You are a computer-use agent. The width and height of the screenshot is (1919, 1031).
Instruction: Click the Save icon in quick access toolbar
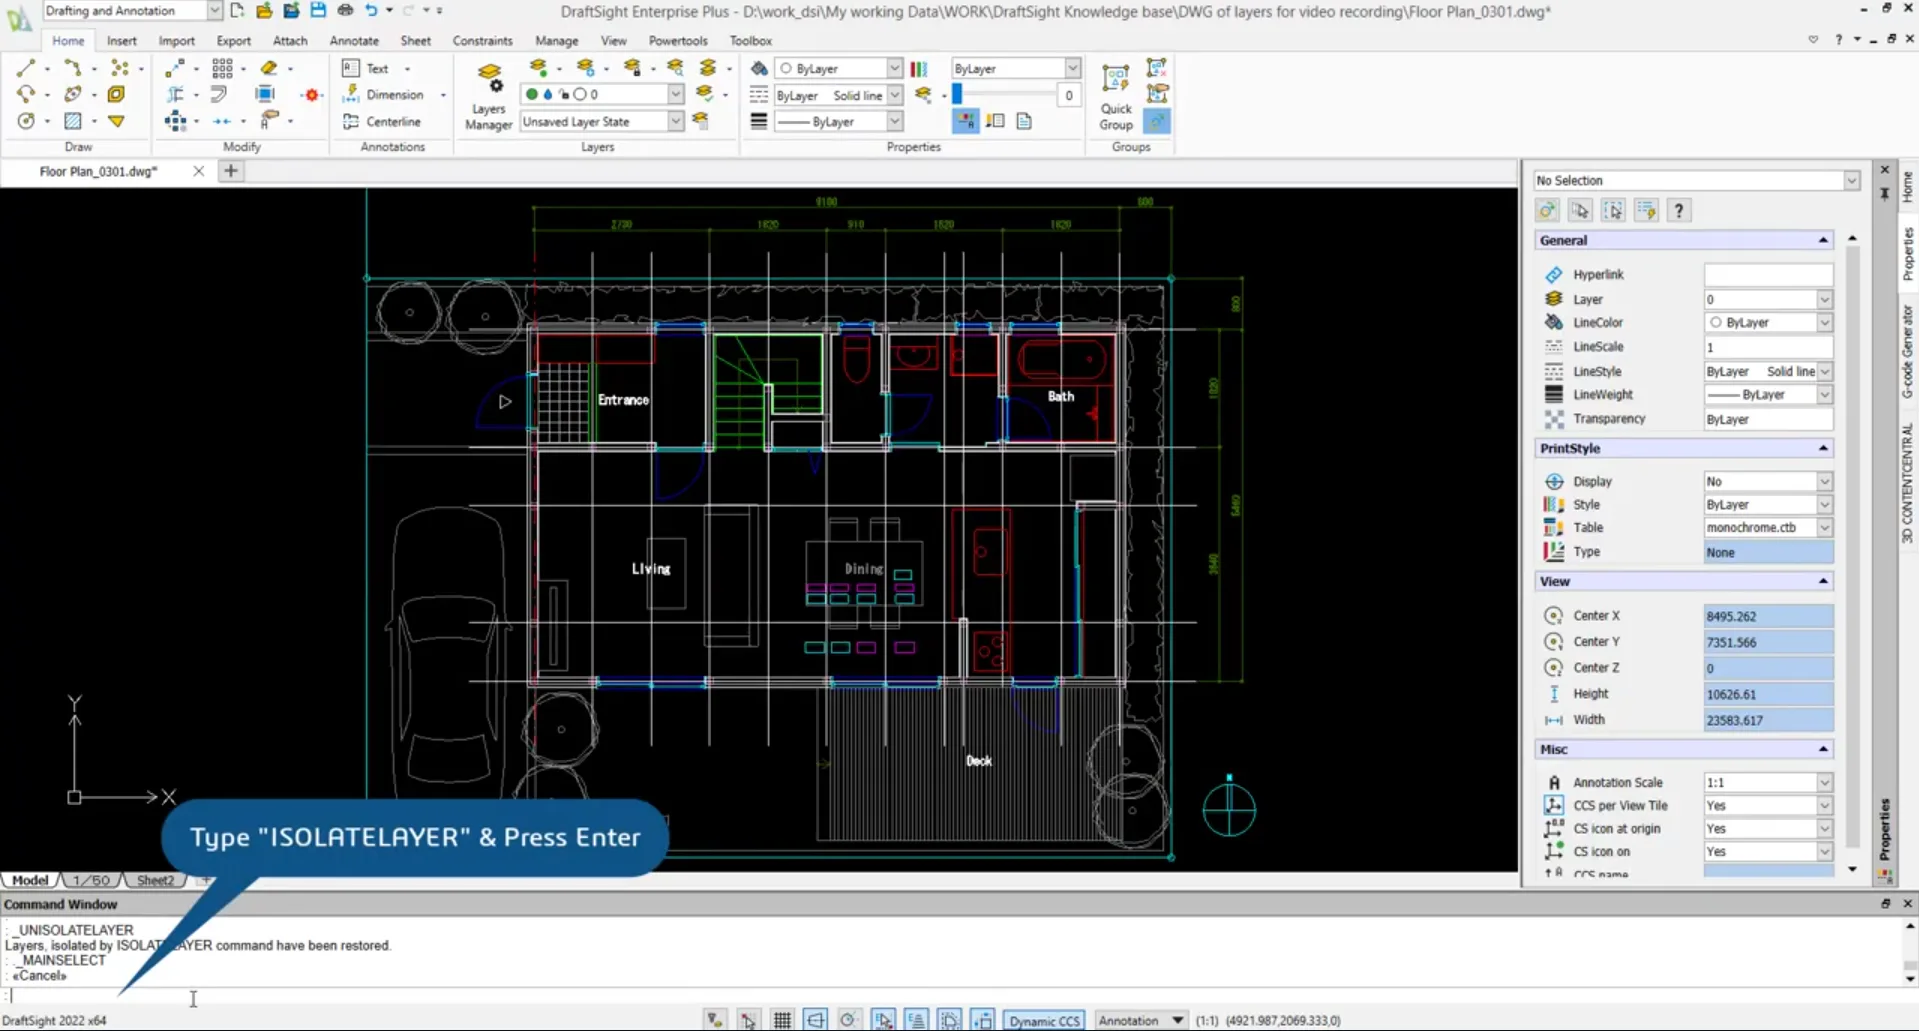[318, 10]
